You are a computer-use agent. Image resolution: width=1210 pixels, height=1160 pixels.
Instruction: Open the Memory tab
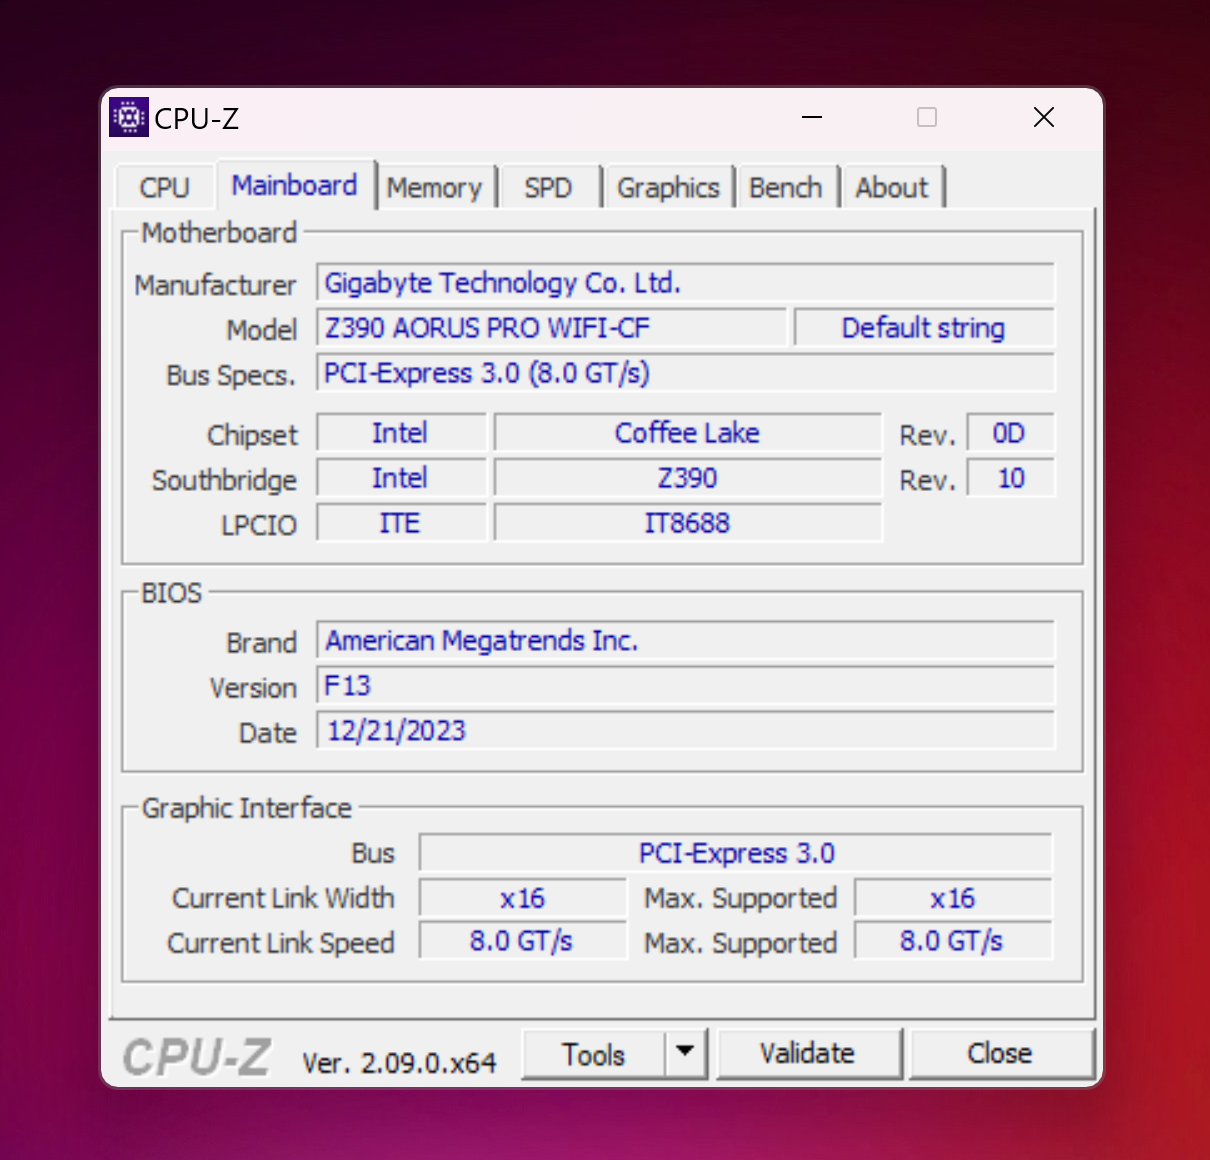(x=435, y=187)
